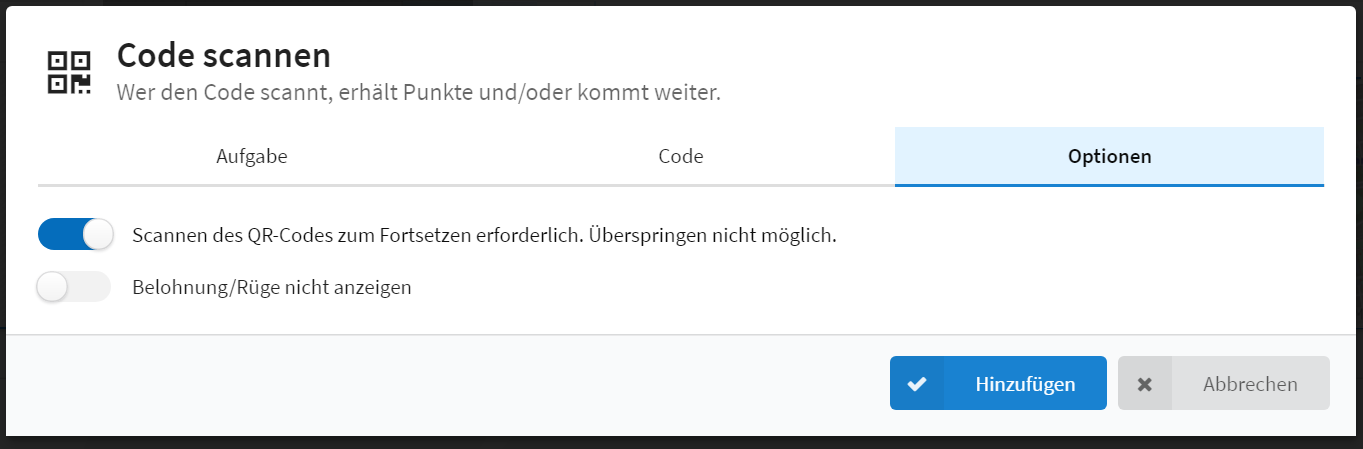
Task: Click the blue track of the active toggle
Action: coord(59,235)
